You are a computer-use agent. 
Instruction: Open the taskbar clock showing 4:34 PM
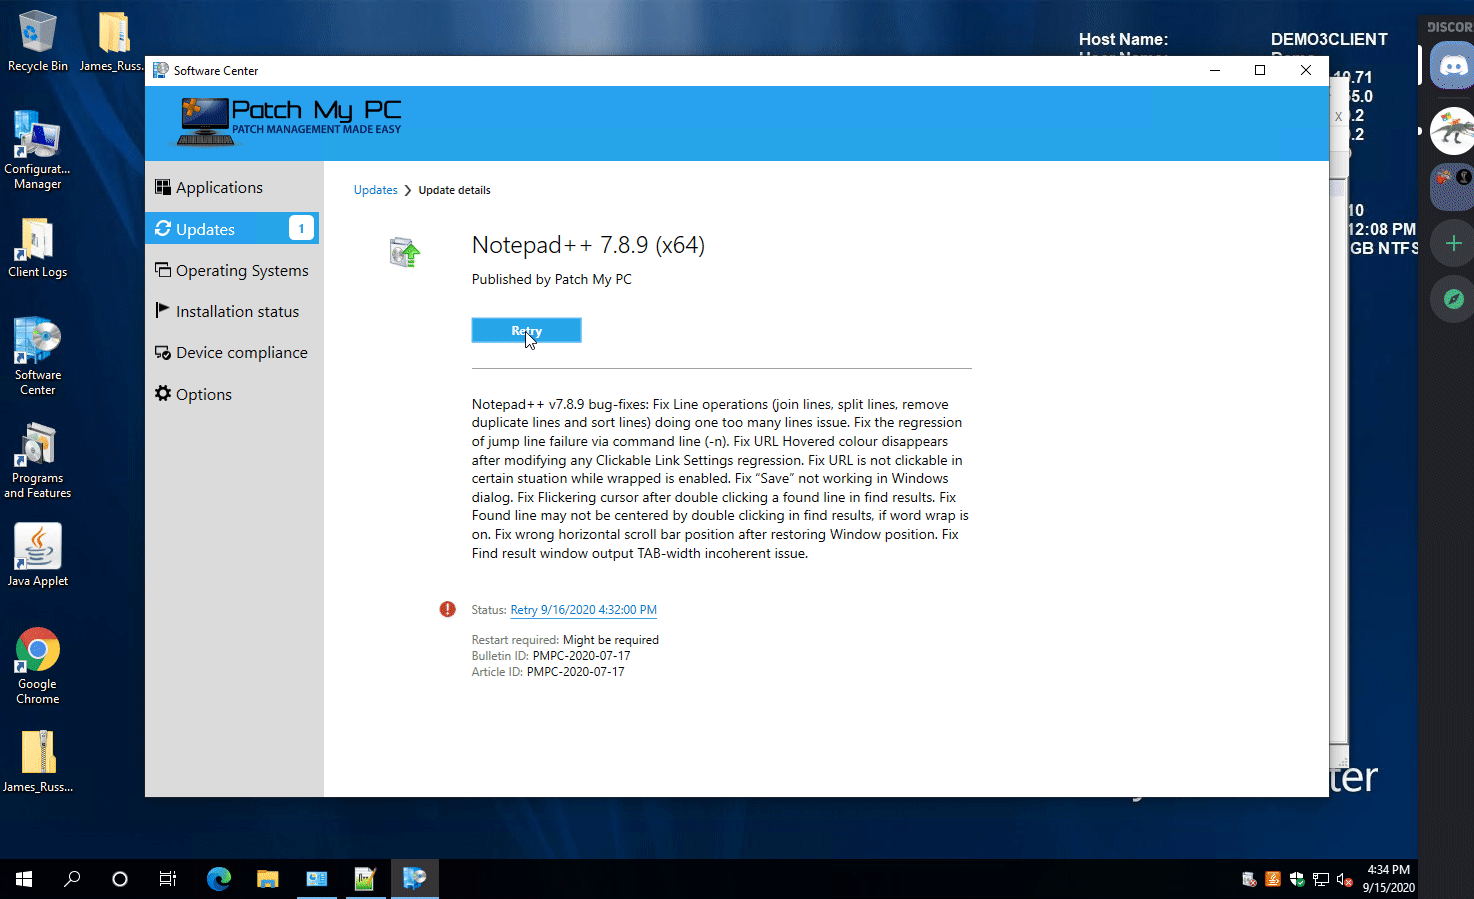1388,879
